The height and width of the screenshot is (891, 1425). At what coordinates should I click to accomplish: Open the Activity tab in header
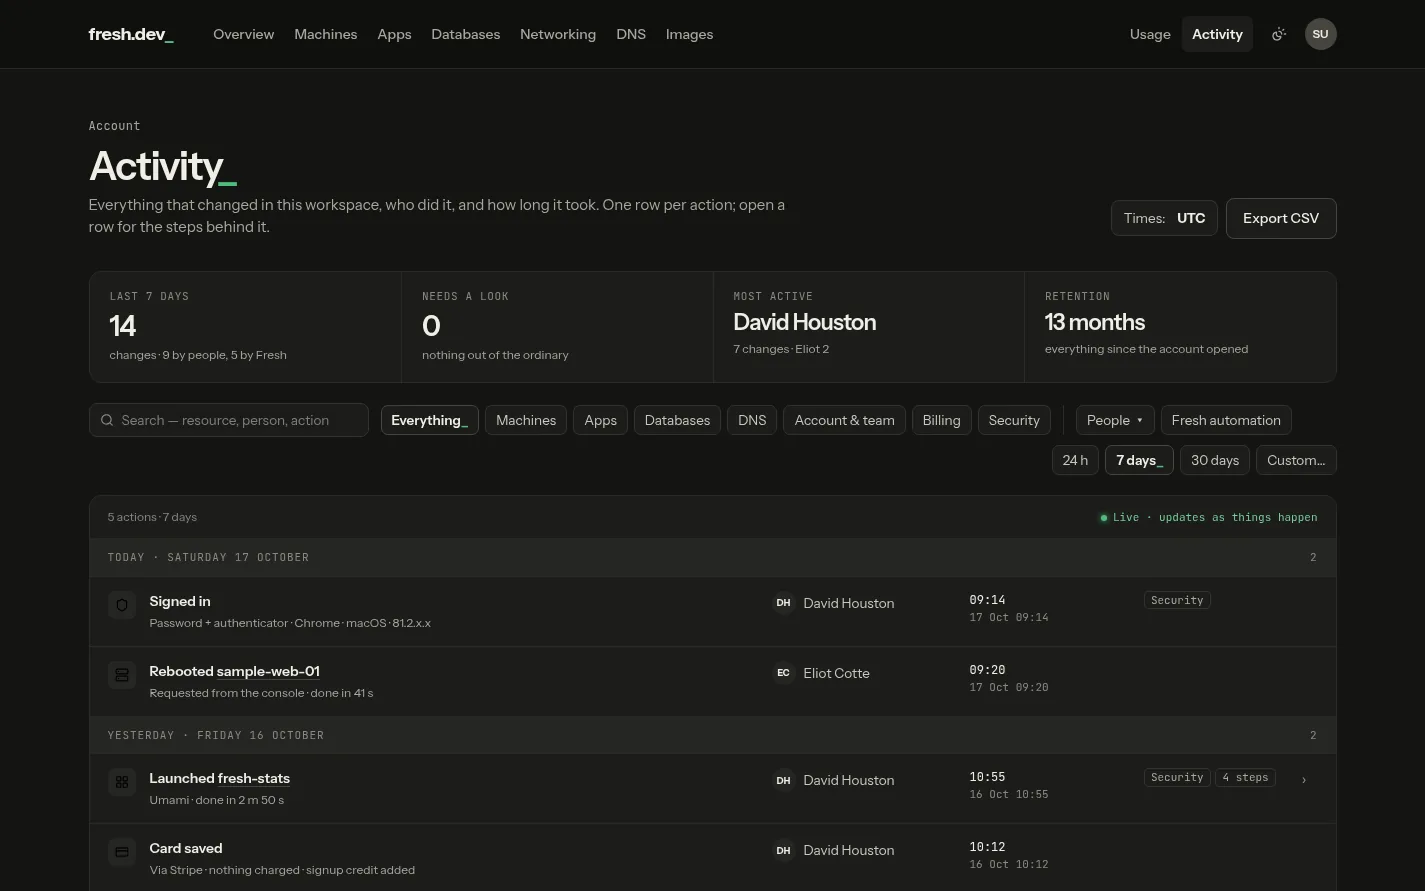click(x=1217, y=34)
